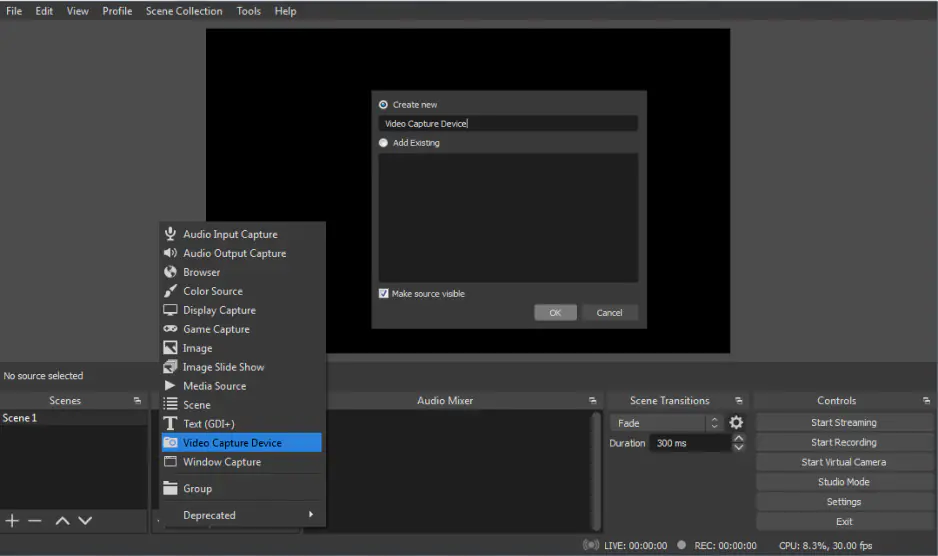Open transition properties gear icon
The height and width of the screenshot is (556, 938).
[x=736, y=423]
